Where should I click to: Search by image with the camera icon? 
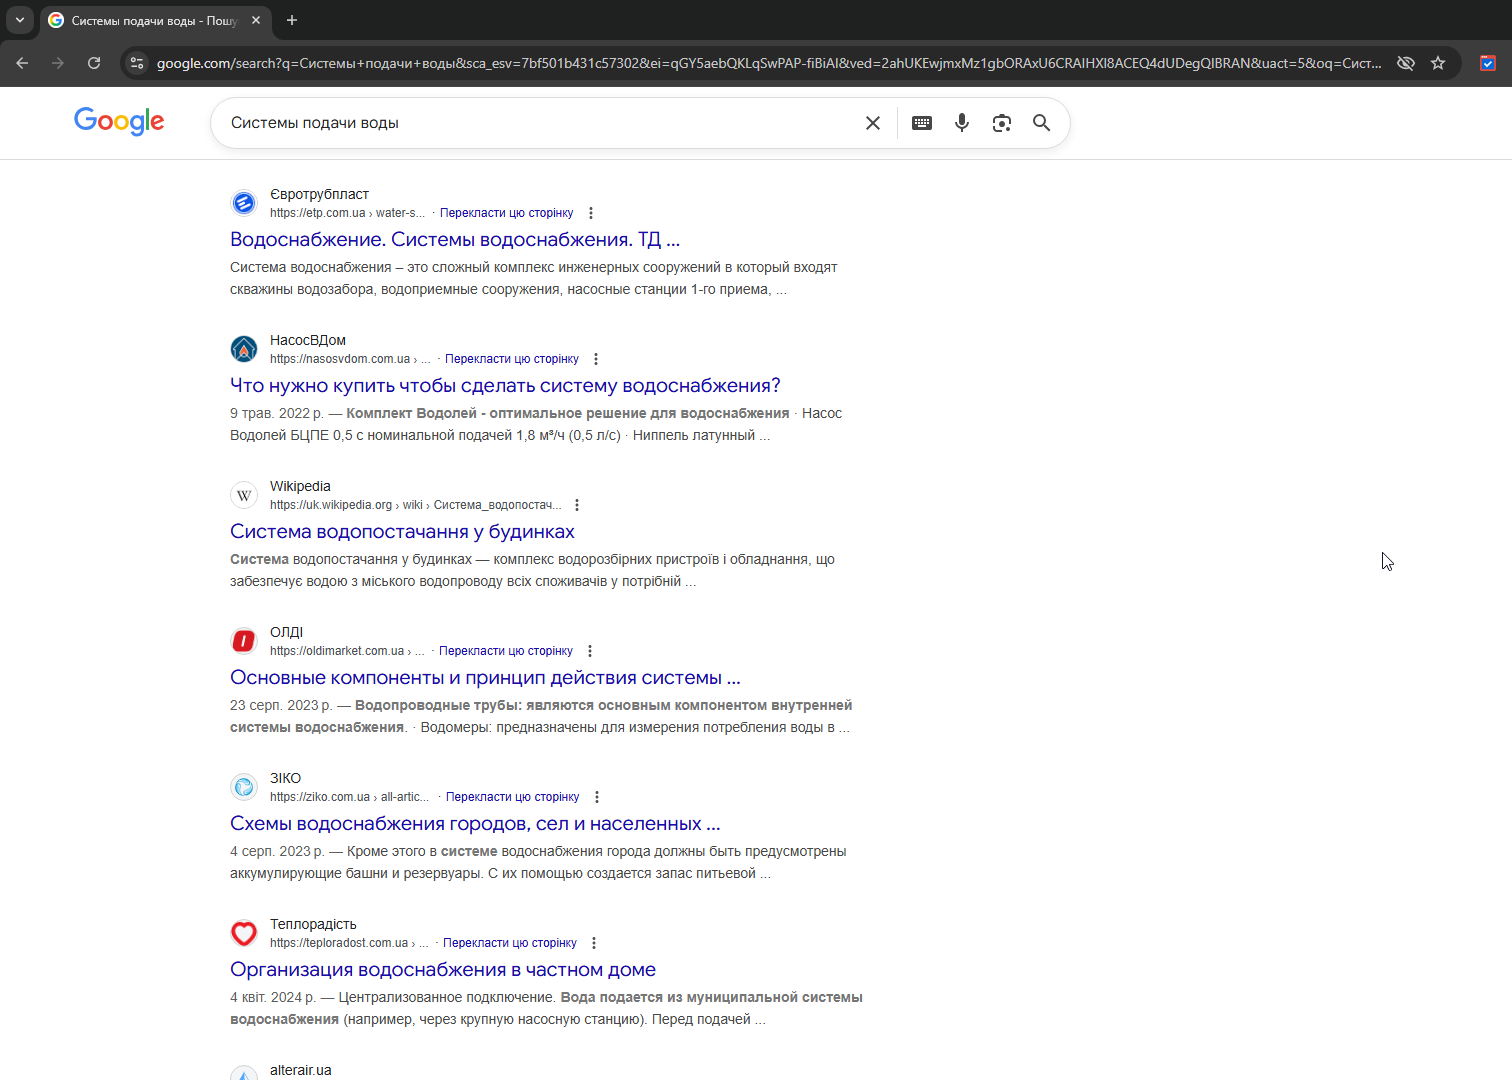pyautogui.click(x=1002, y=123)
